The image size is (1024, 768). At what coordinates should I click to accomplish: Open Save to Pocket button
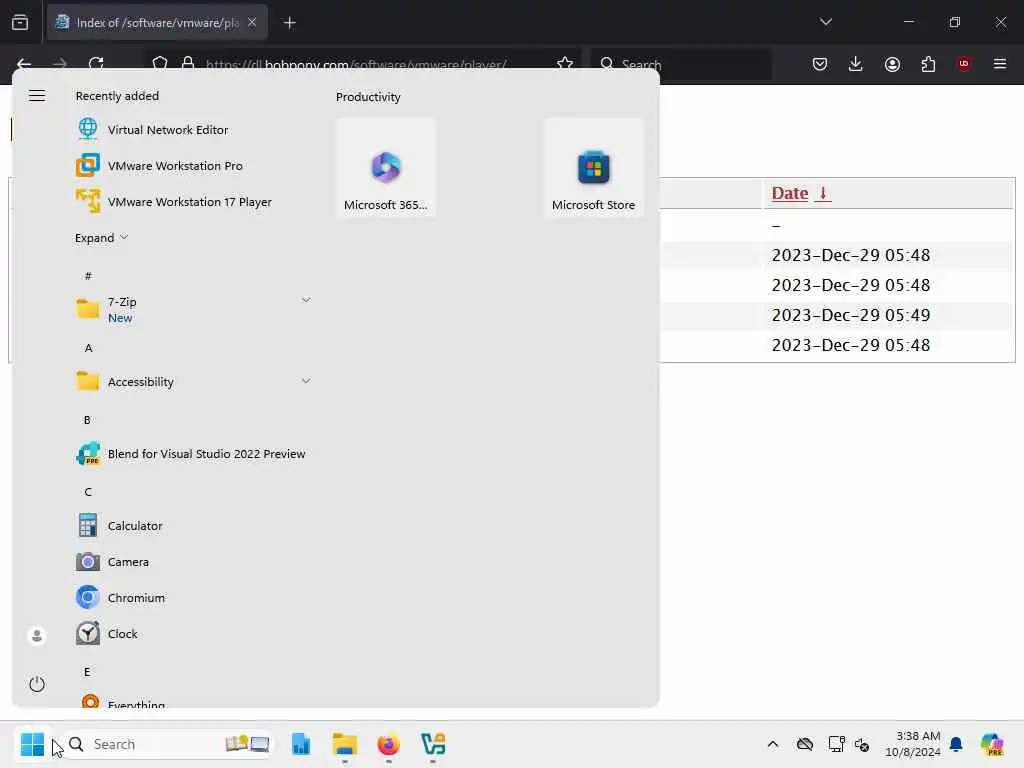coord(820,64)
